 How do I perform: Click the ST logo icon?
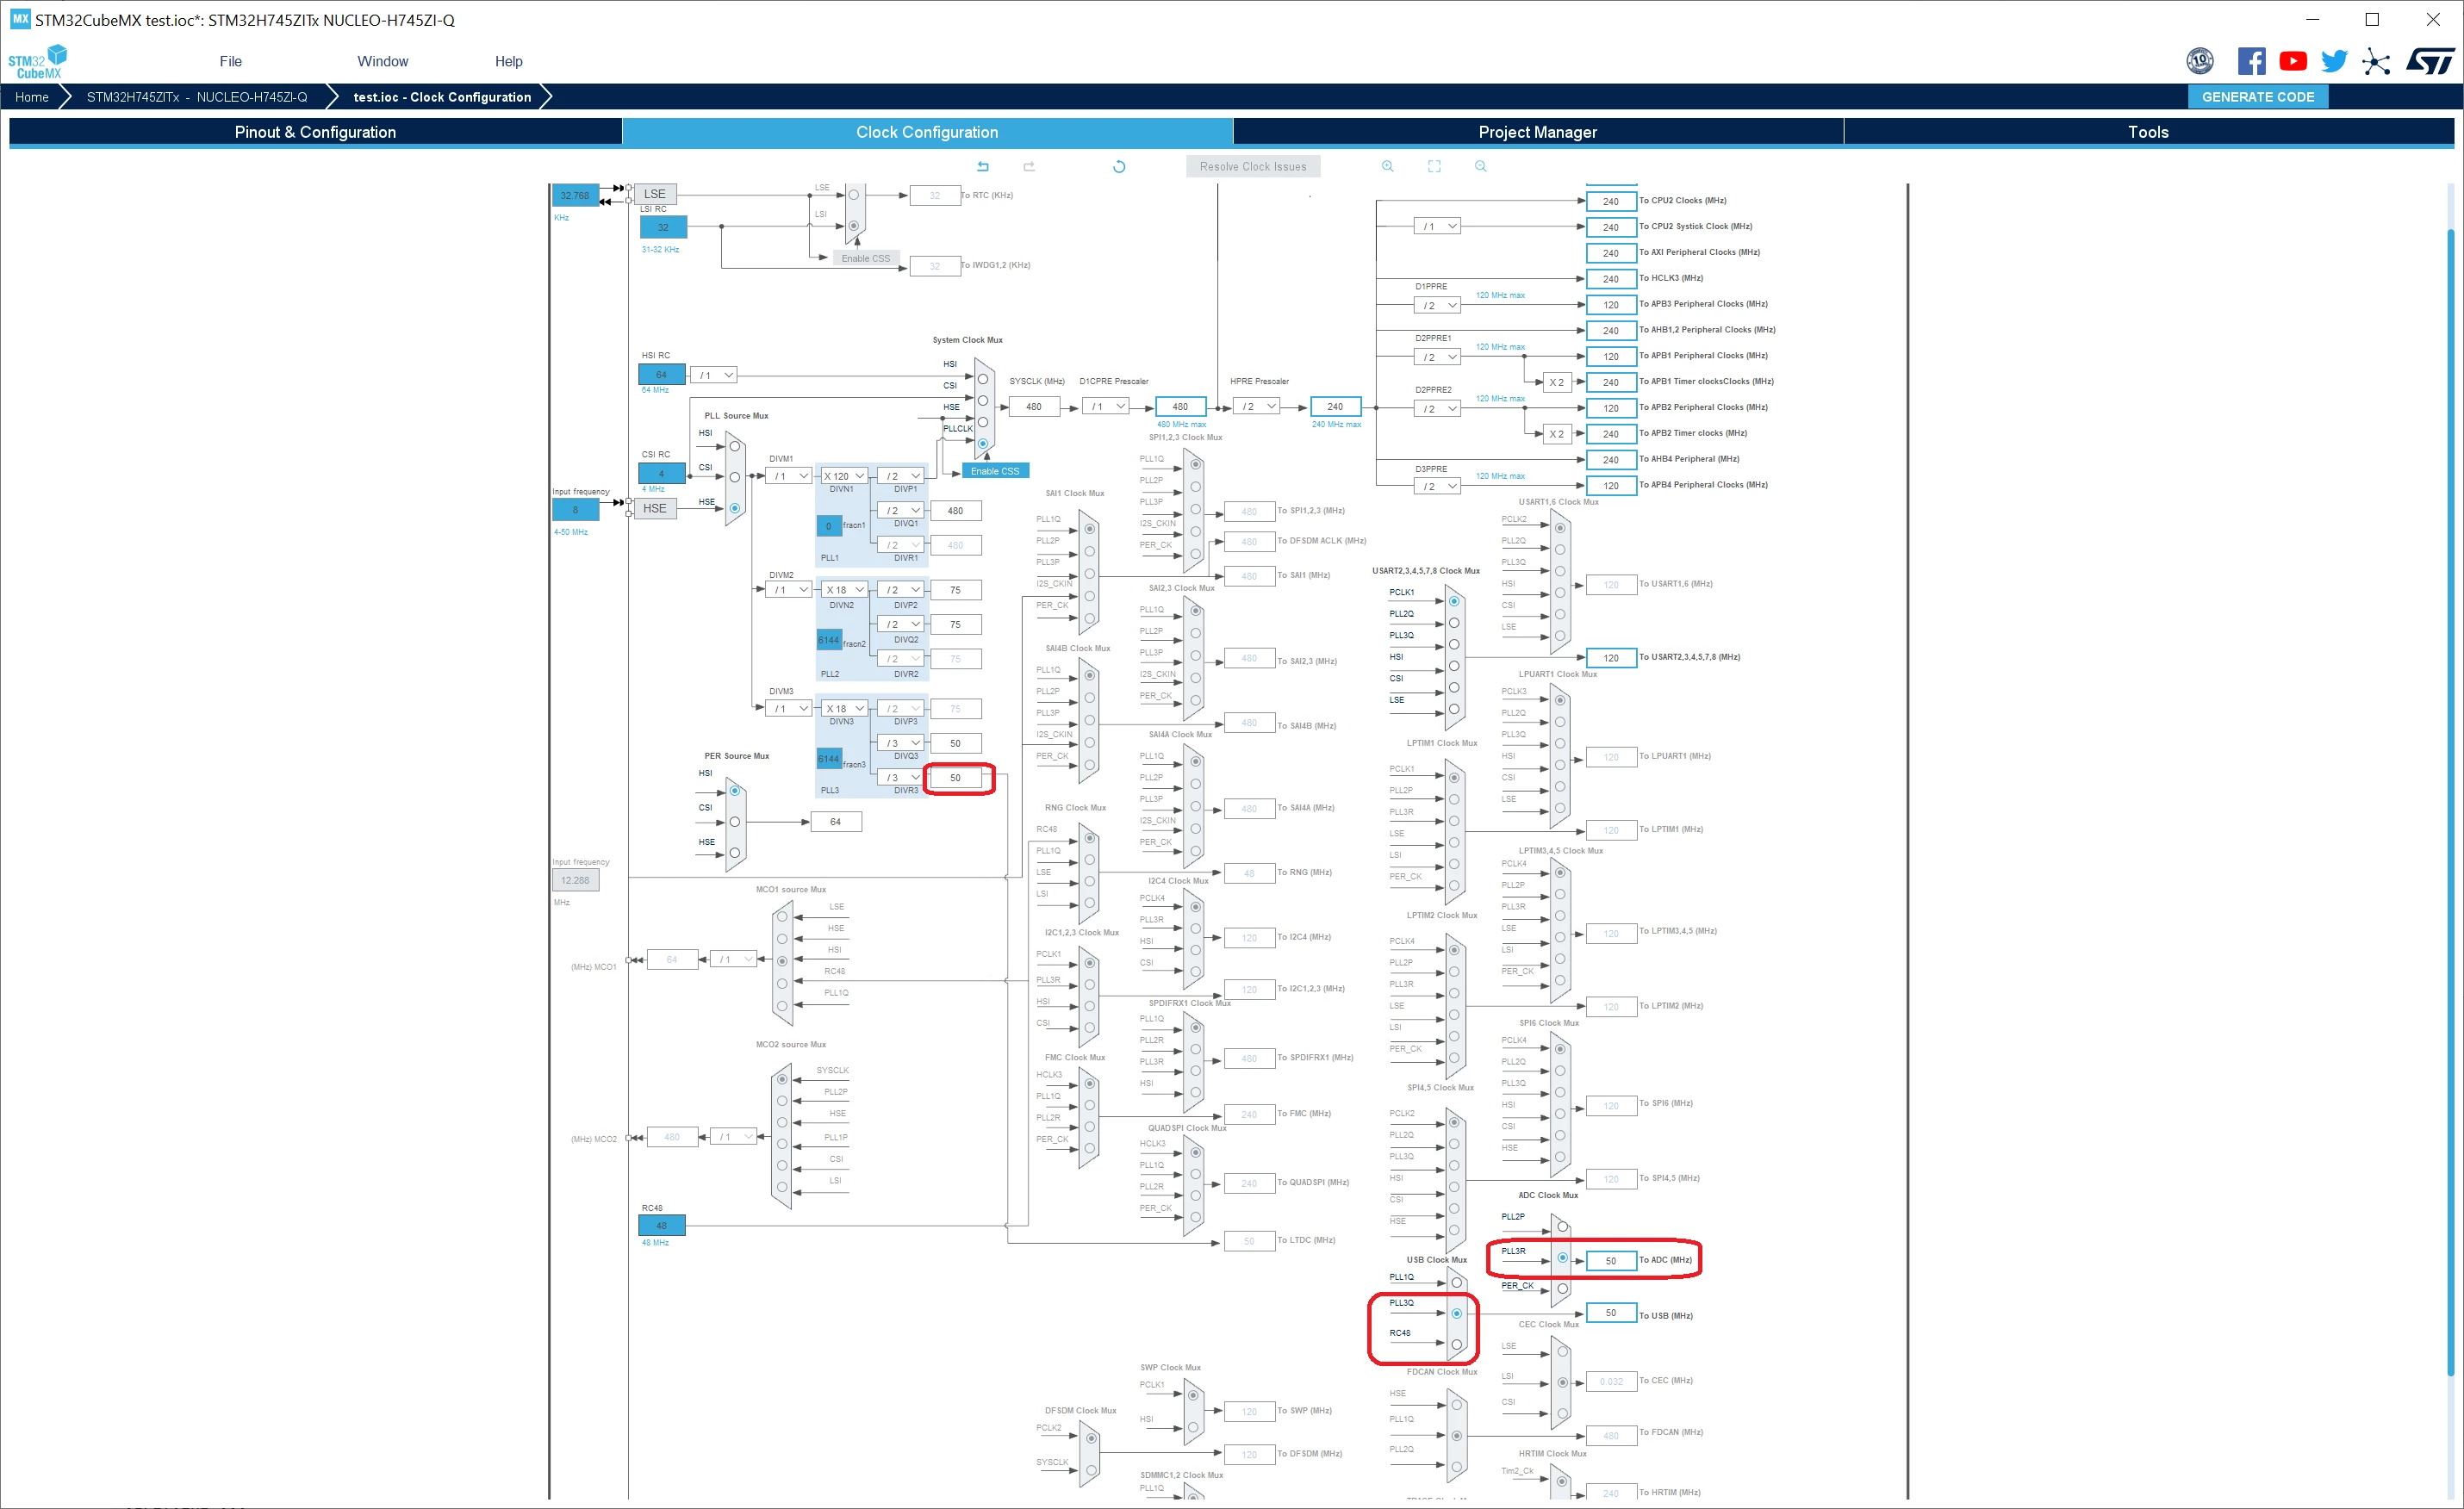[x=2429, y=61]
